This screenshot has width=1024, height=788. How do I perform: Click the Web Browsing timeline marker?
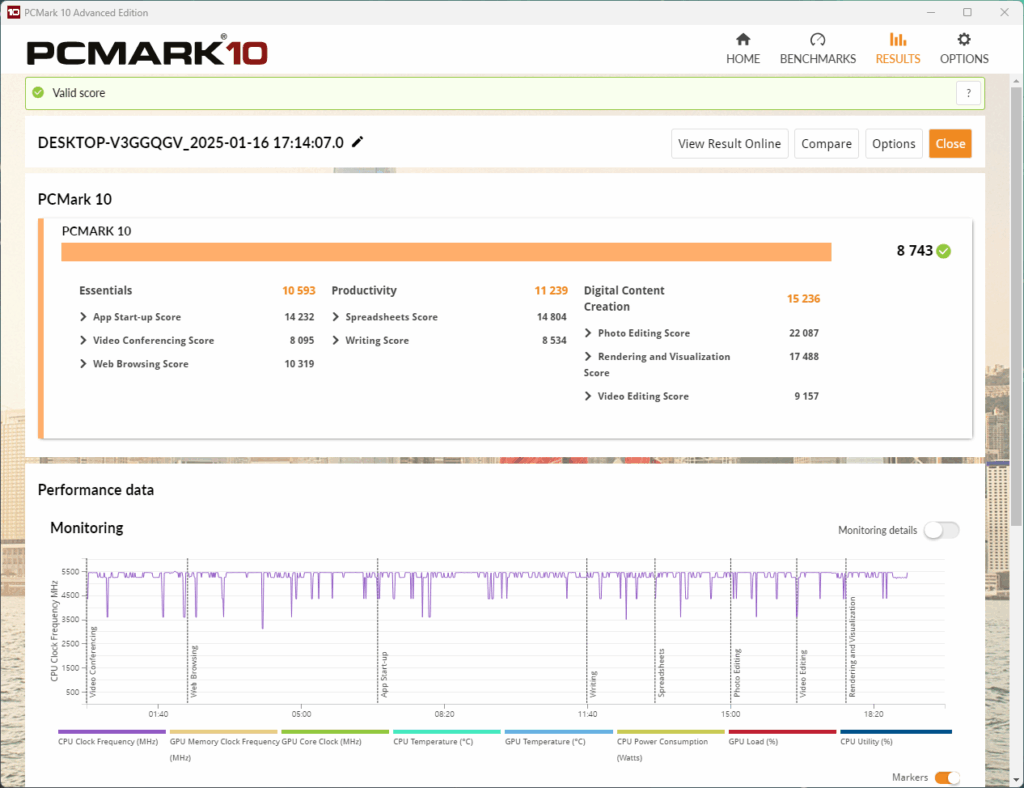[x=193, y=671]
